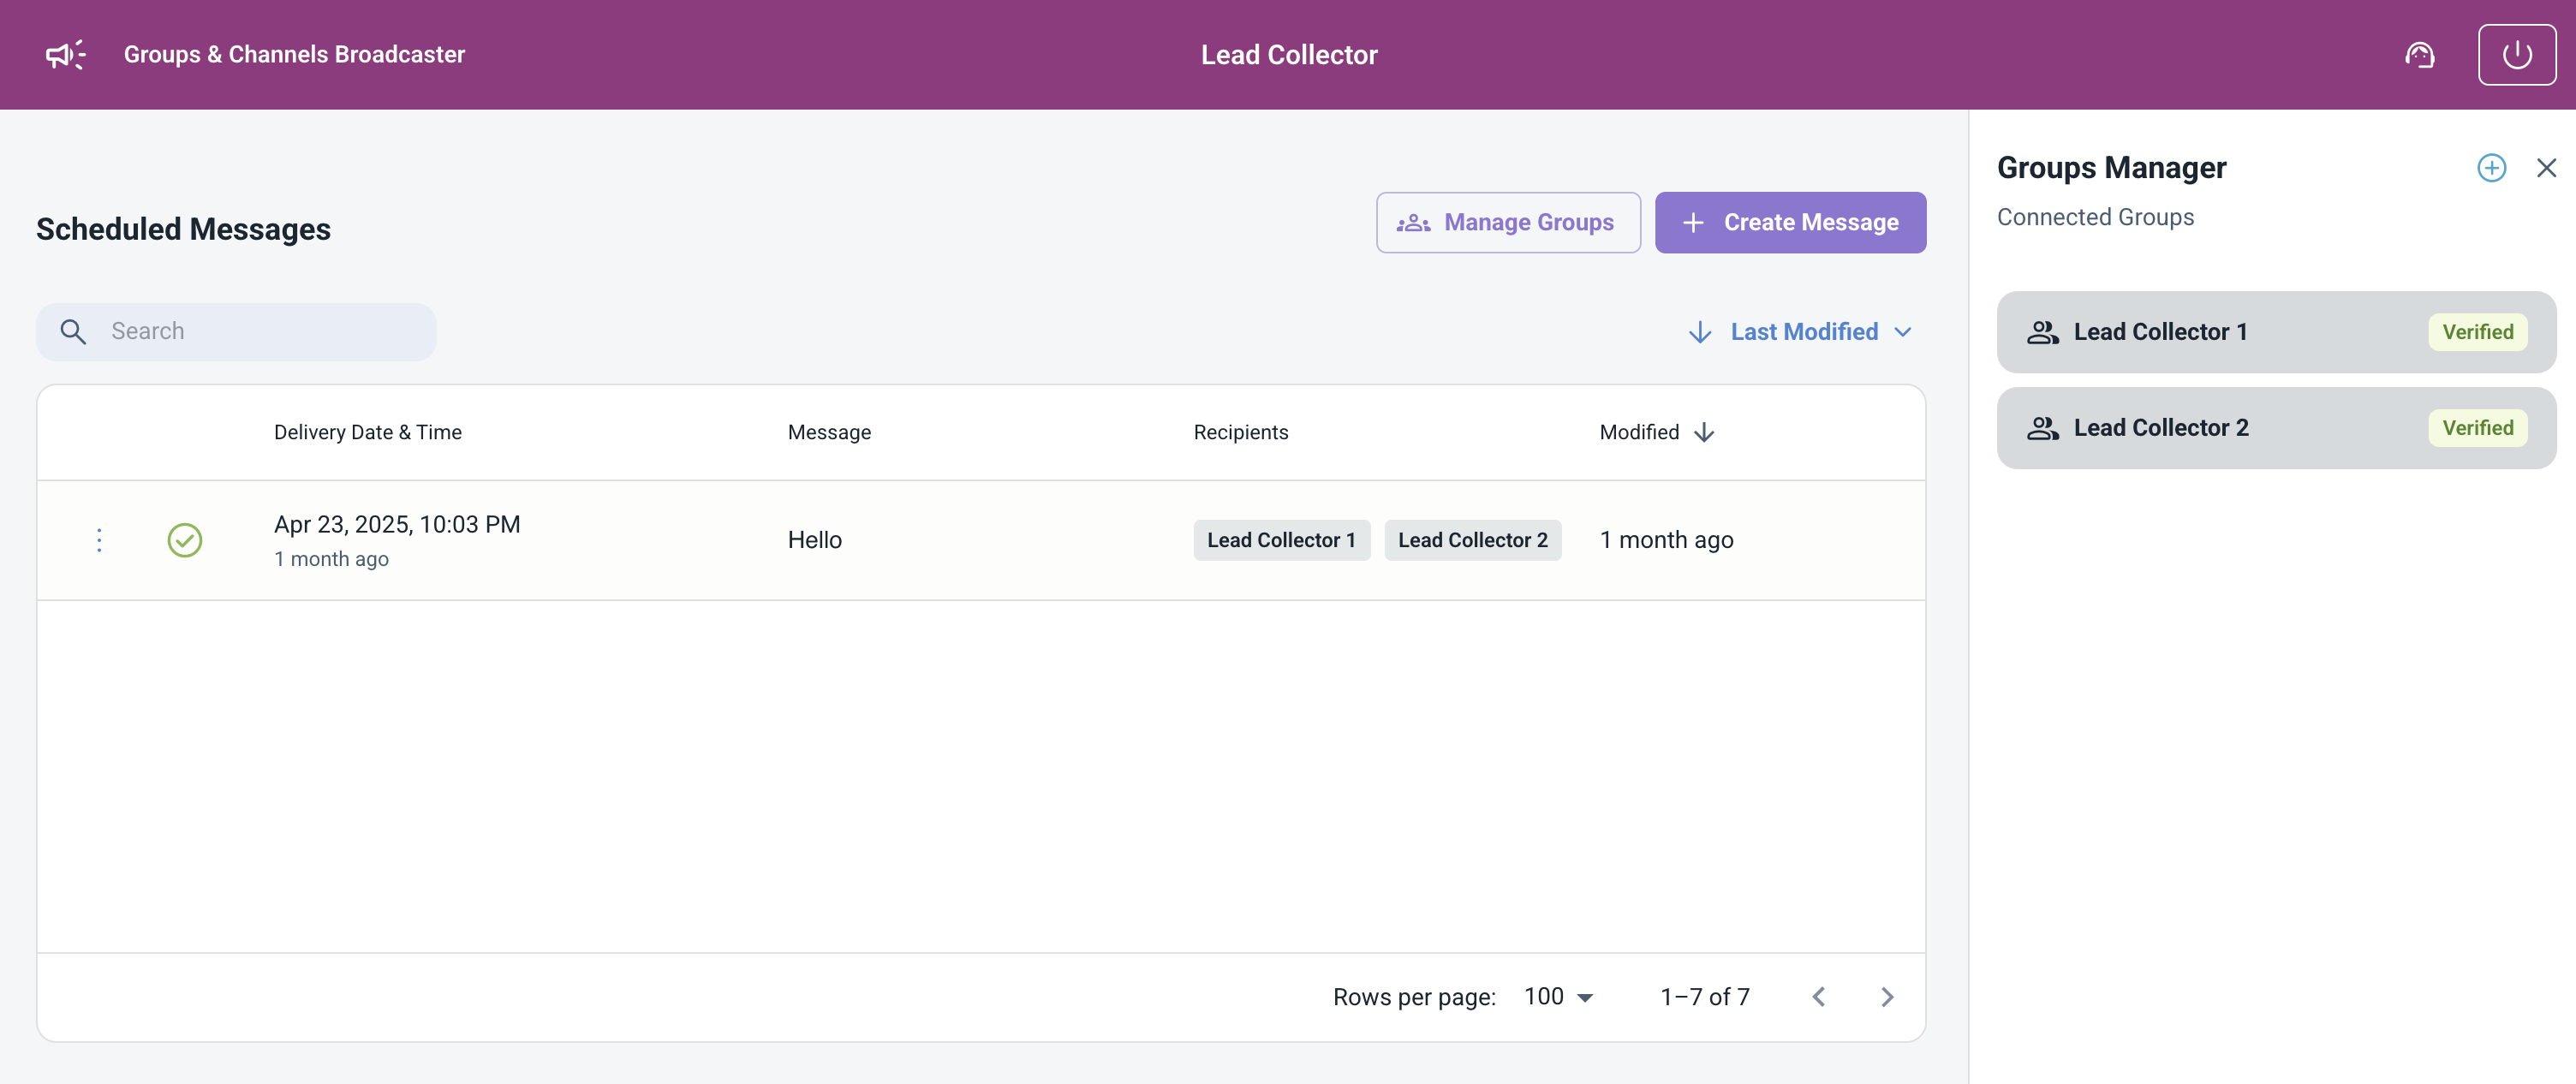Click Verified badge of Lead Collector 1
This screenshot has height=1084, width=2576.
tap(2477, 332)
